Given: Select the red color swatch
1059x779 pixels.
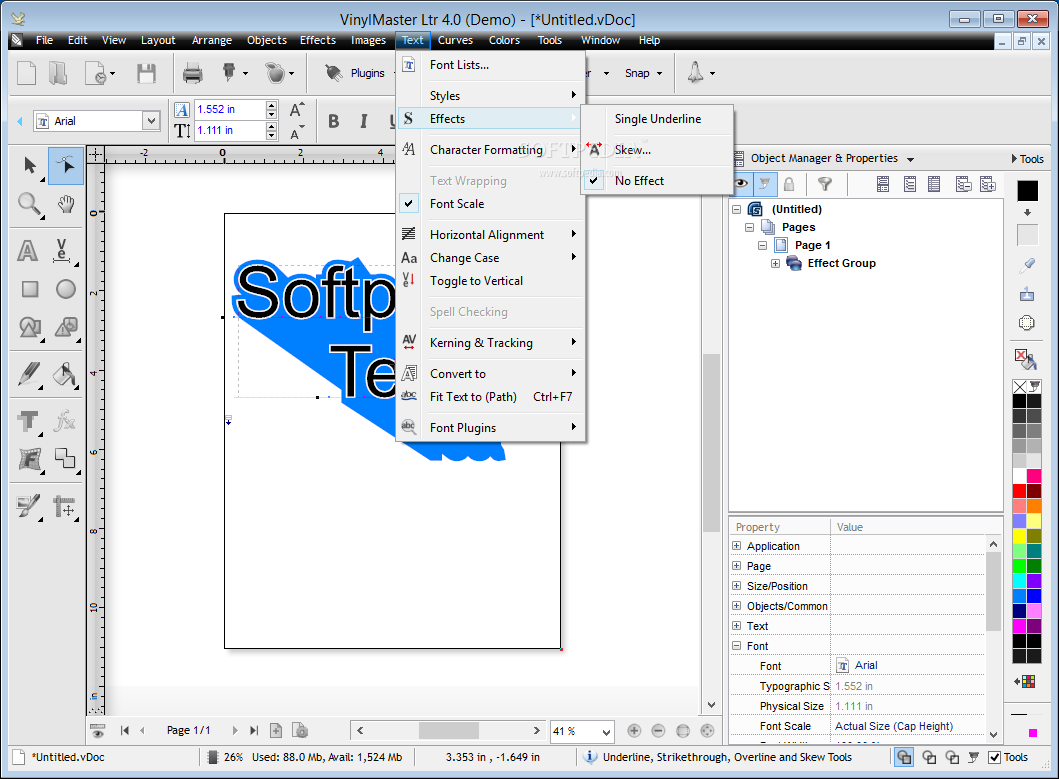Looking at the screenshot, I should pyautogui.click(x=1019, y=491).
